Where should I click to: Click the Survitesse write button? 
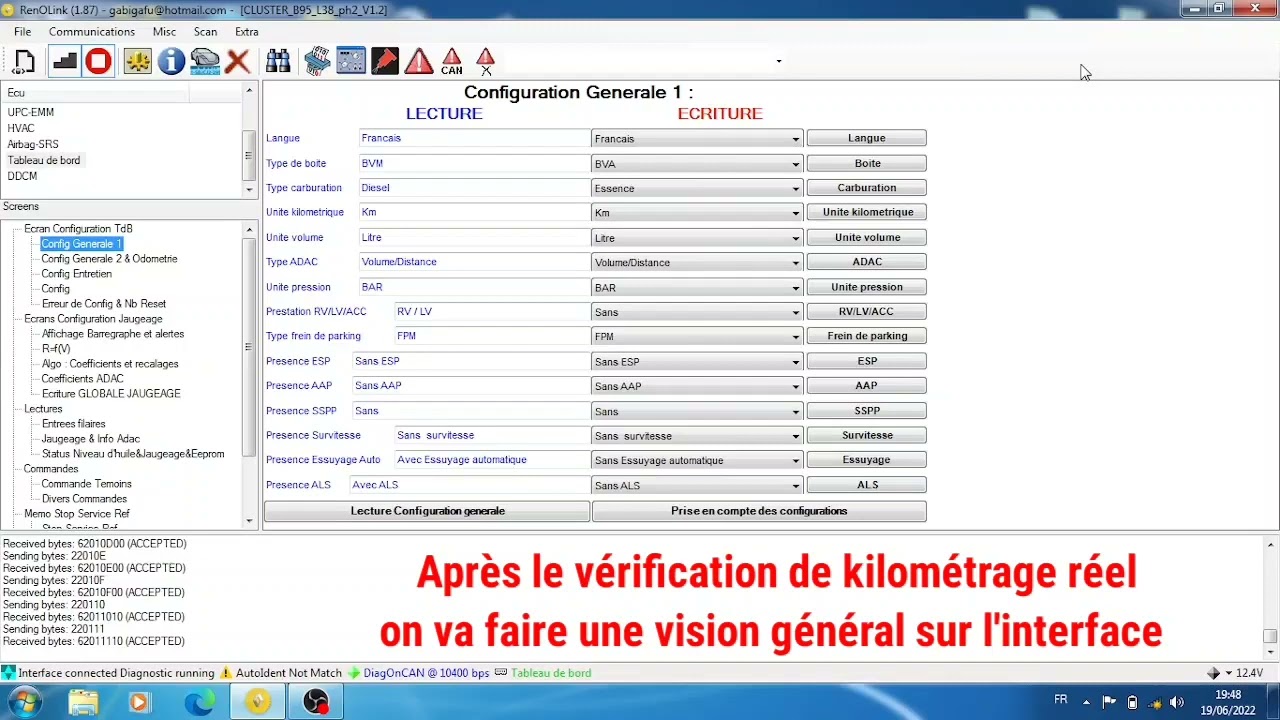pos(867,435)
